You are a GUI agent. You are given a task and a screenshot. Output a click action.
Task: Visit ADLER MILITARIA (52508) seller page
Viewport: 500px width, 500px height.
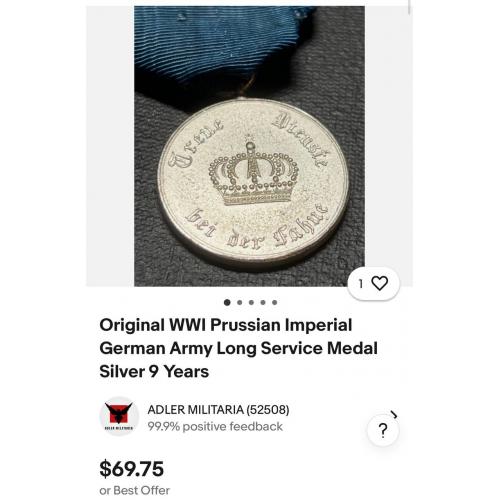tap(218, 409)
